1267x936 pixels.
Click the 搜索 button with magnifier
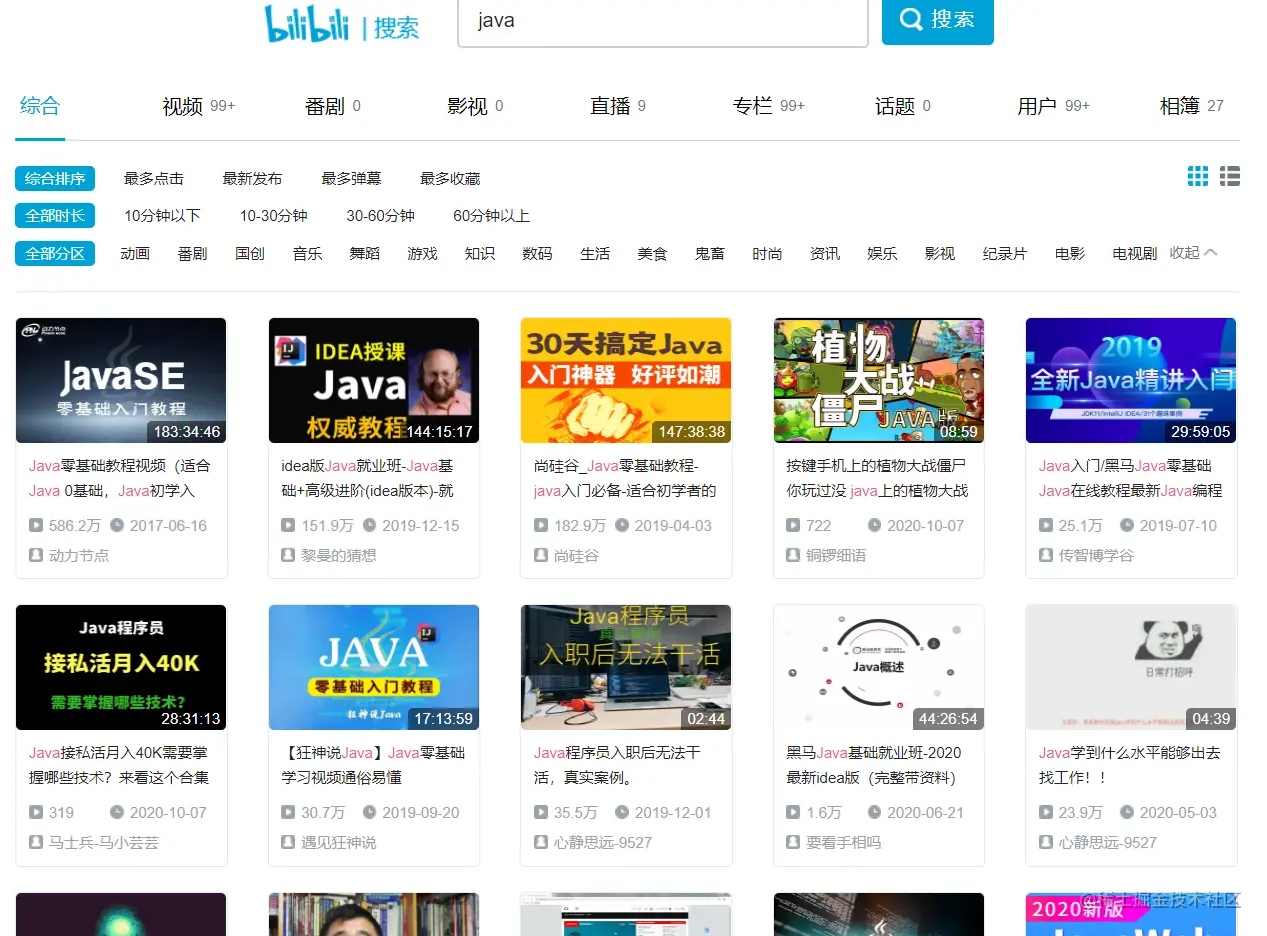tap(938, 20)
